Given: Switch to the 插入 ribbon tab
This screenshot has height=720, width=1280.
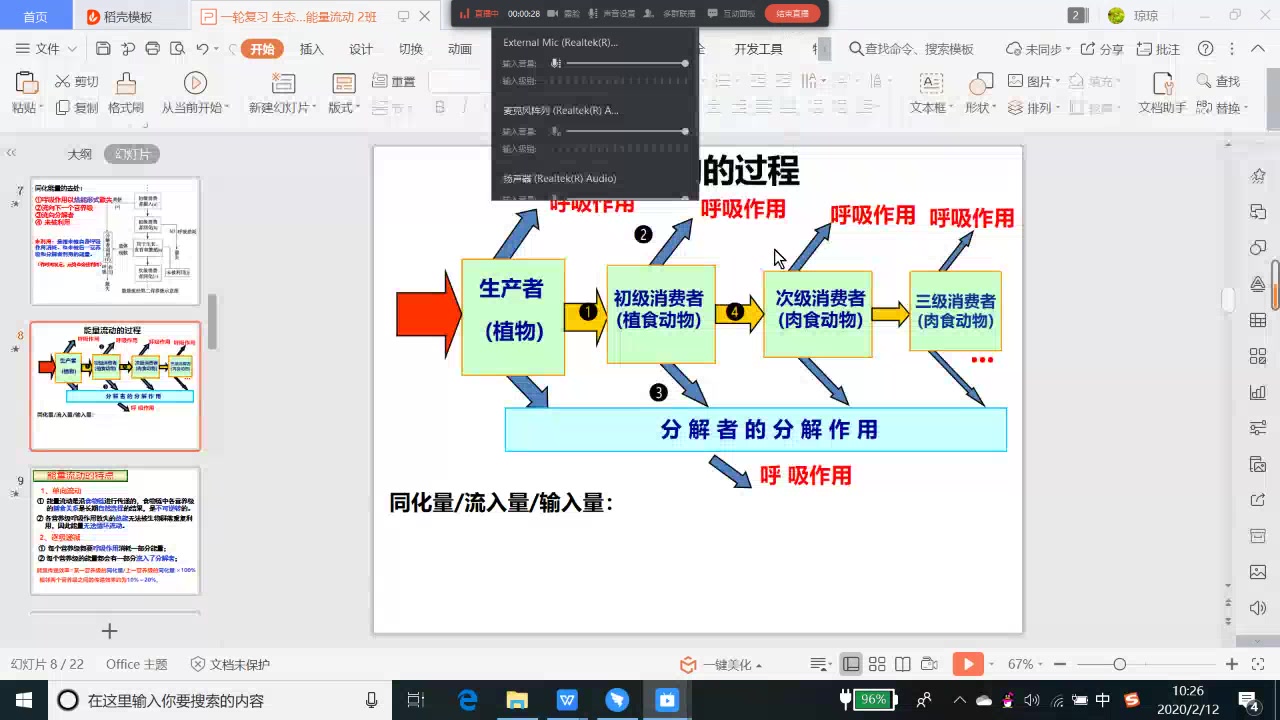Looking at the screenshot, I should (311, 48).
